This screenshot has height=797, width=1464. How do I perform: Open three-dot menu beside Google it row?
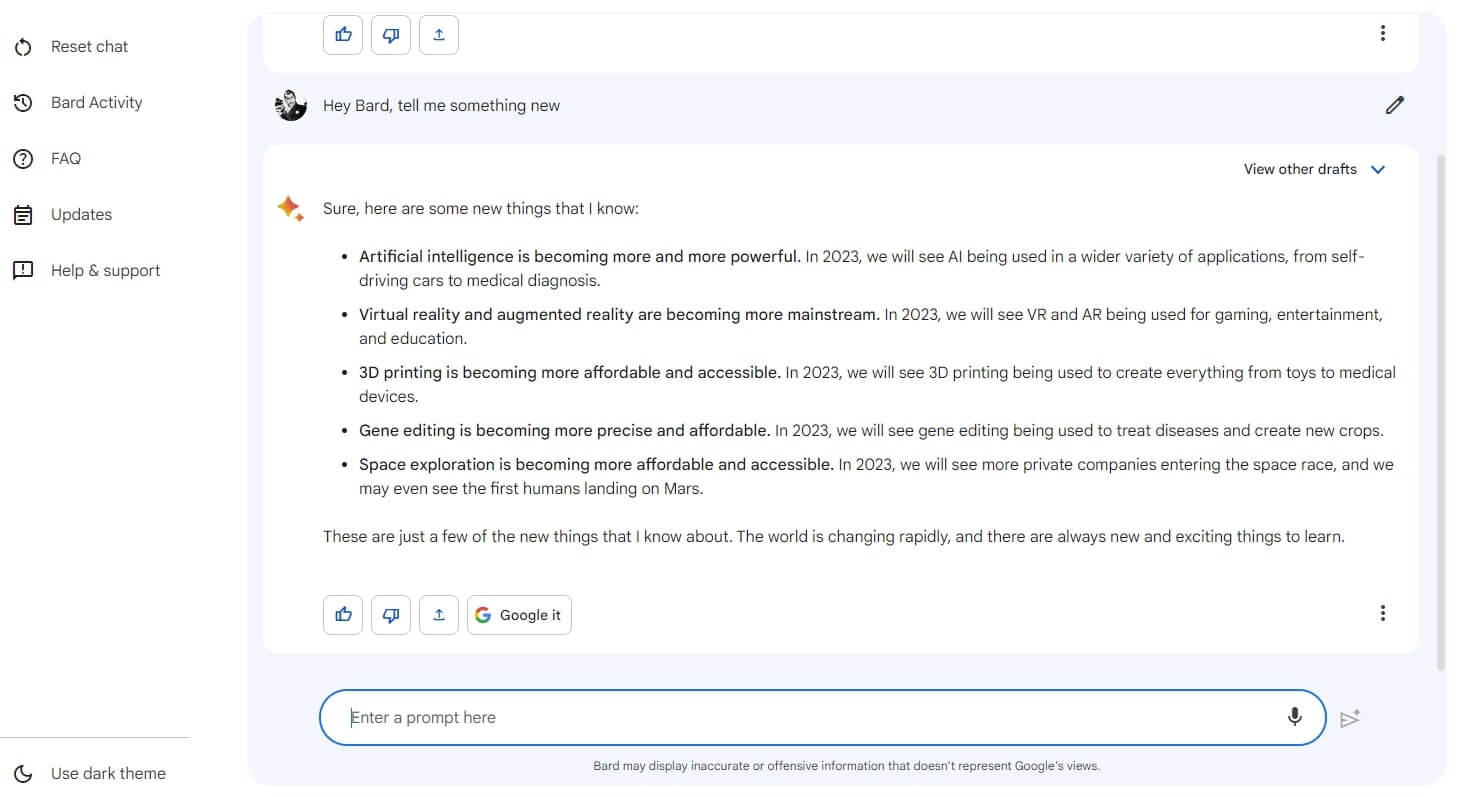[1383, 613]
